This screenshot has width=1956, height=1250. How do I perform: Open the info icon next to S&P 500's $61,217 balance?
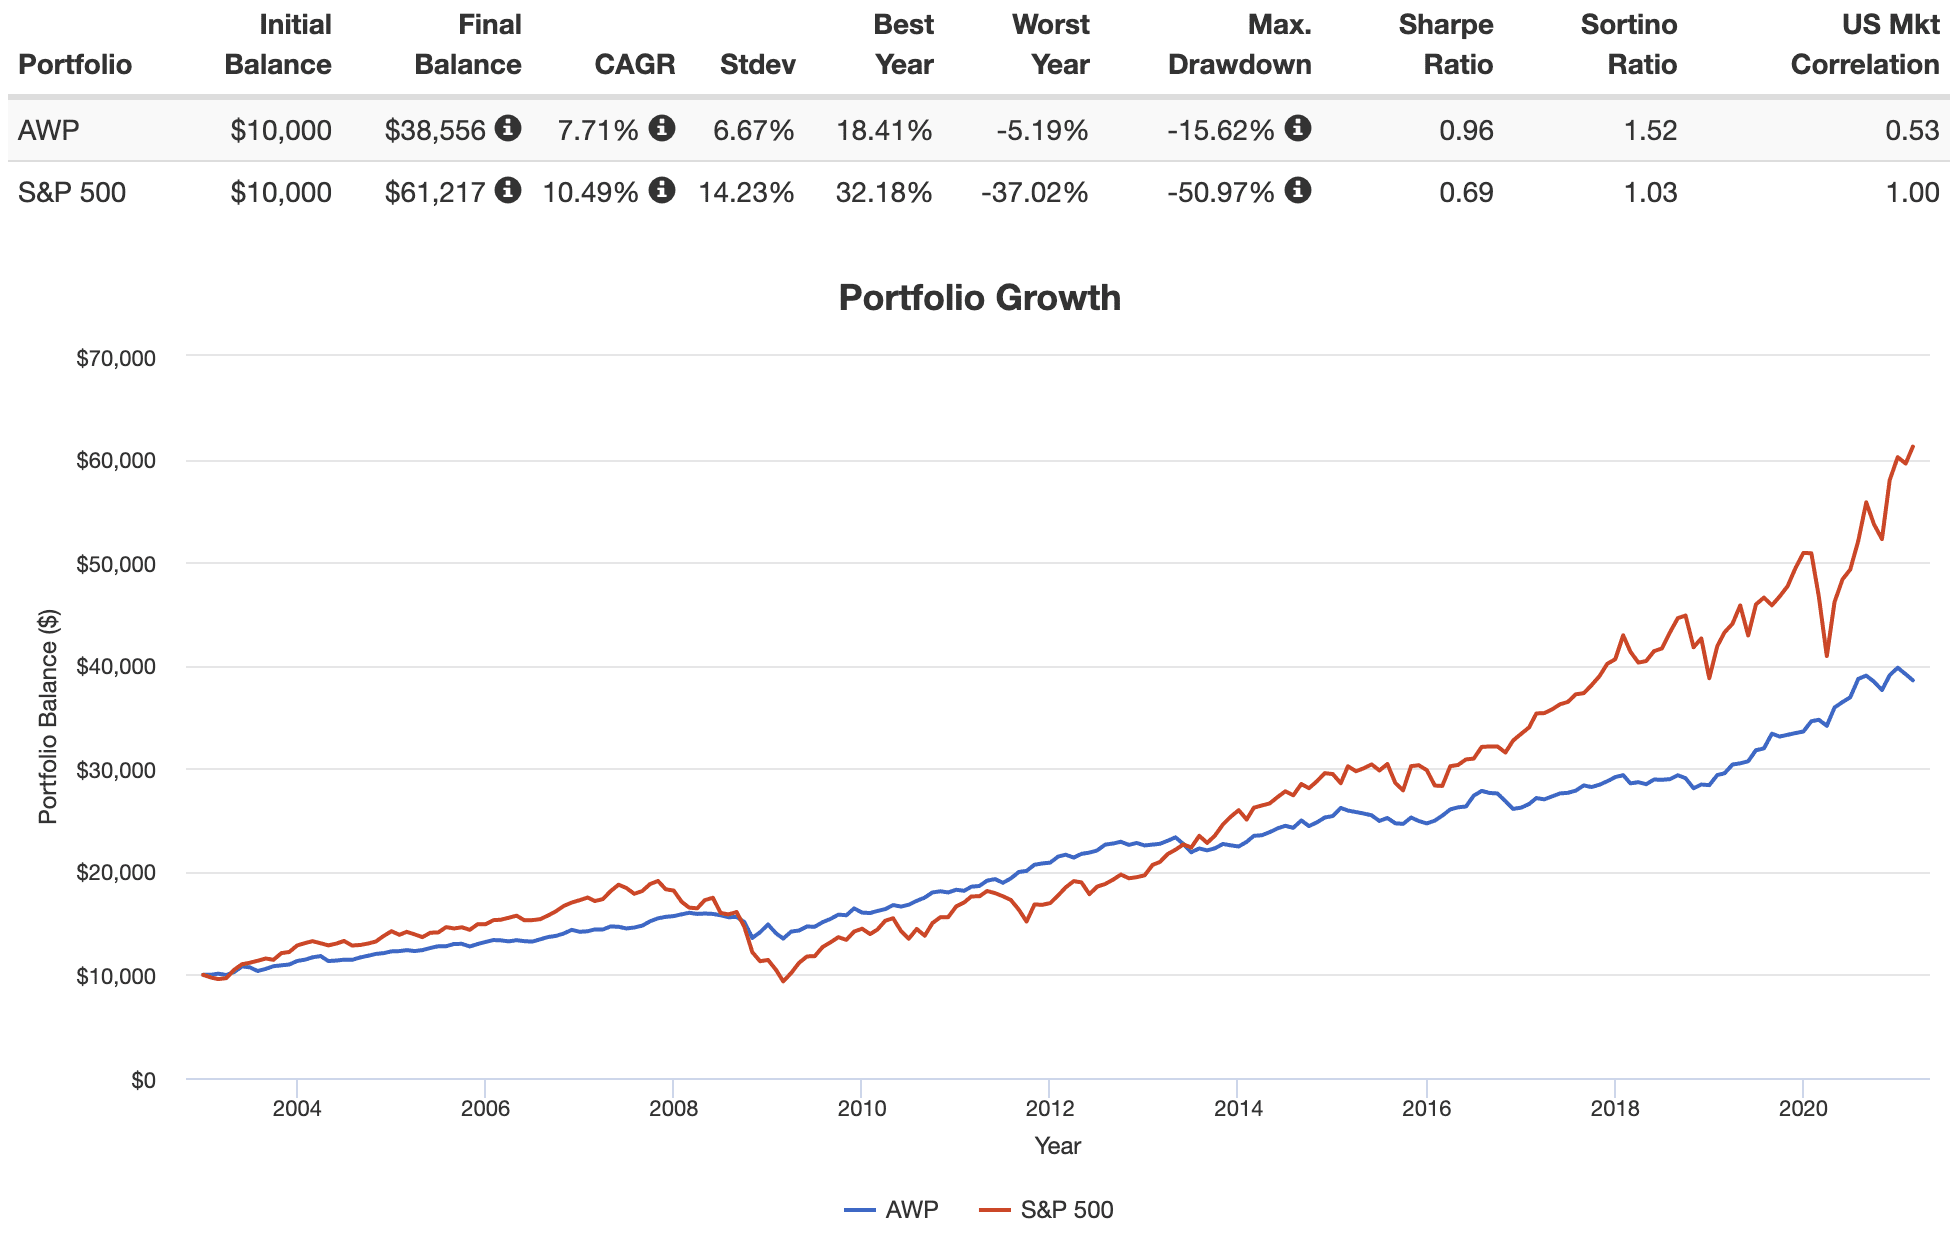tap(508, 190)
